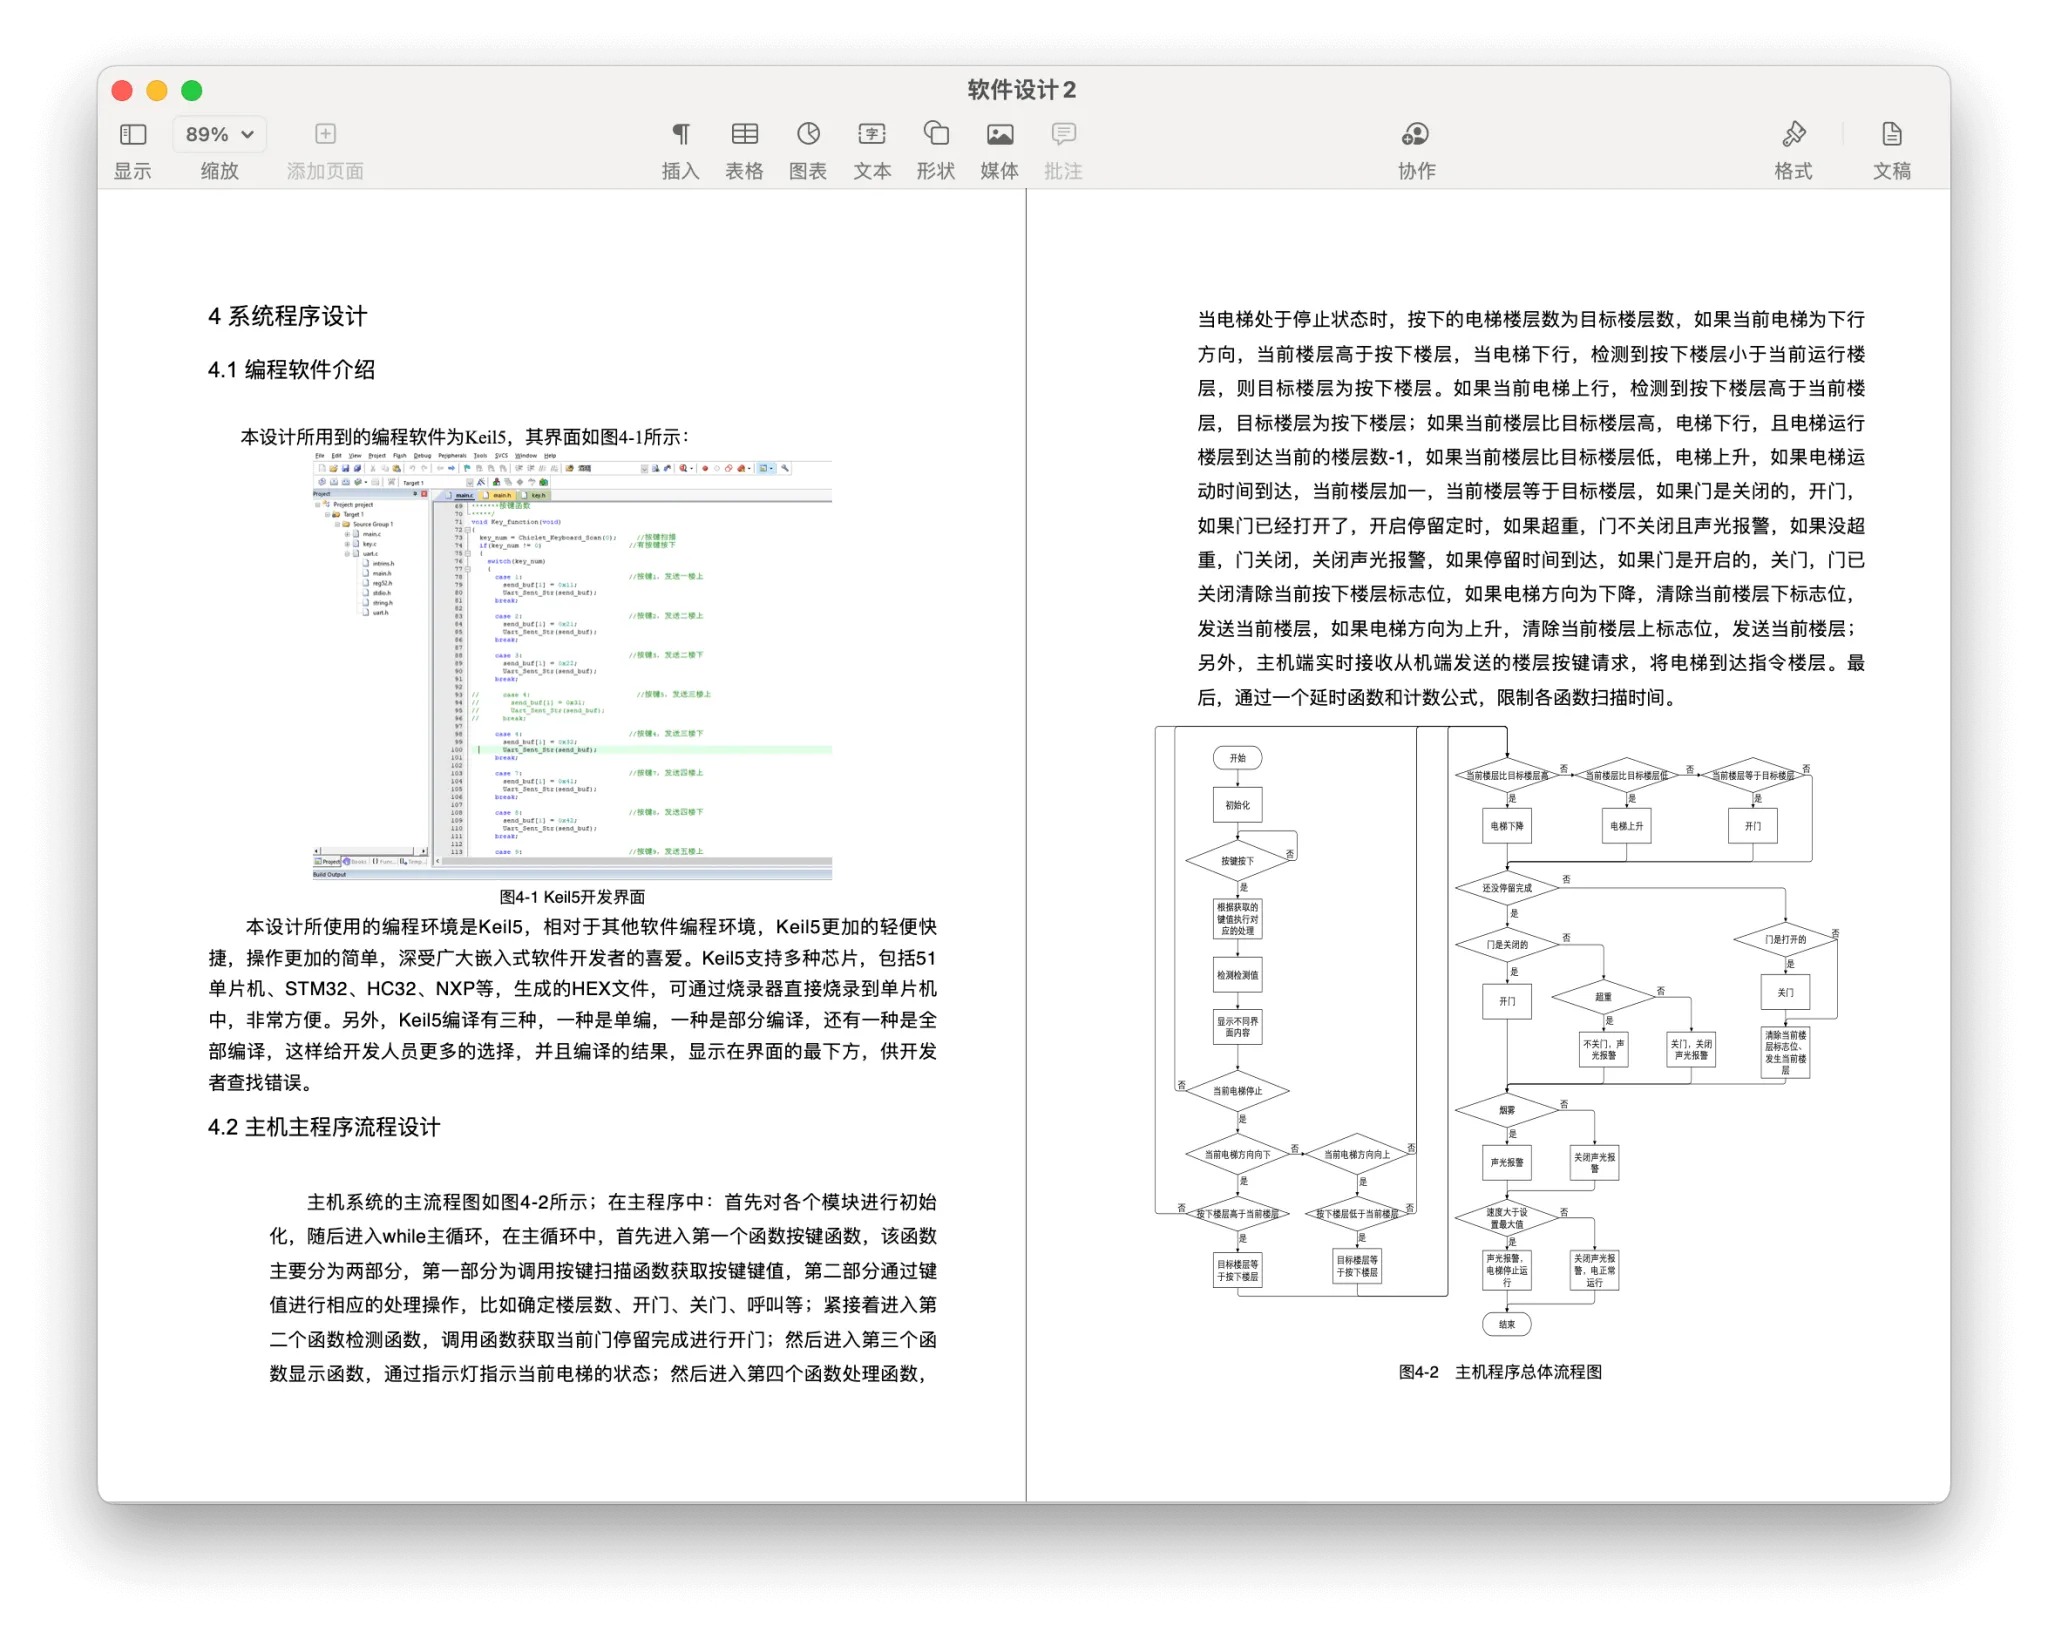Screen dimensions: 2048x1633
Task: Select the main program flowchart image
Action: [1498, 1030]
